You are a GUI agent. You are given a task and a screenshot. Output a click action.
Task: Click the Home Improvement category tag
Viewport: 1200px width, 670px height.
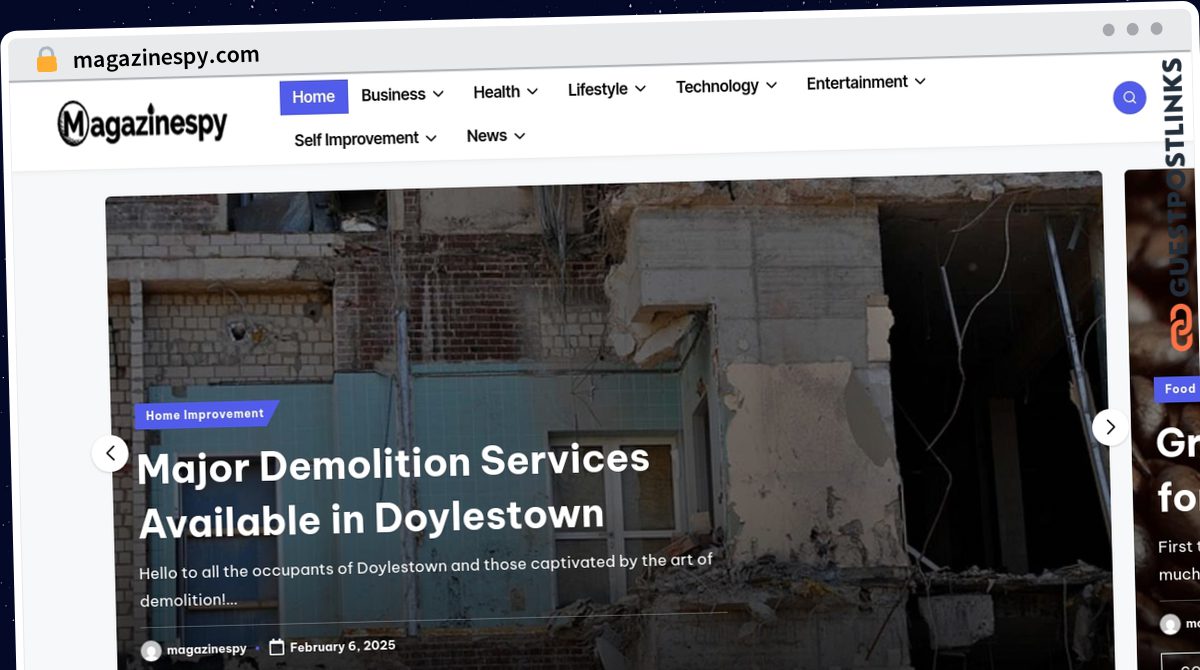pyautogui.click(x=205, y=414)
